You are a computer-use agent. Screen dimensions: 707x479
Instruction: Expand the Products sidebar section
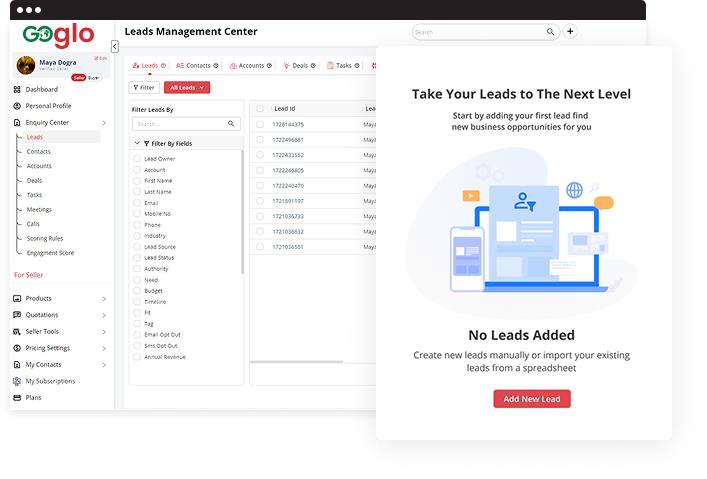coord(104,299)
